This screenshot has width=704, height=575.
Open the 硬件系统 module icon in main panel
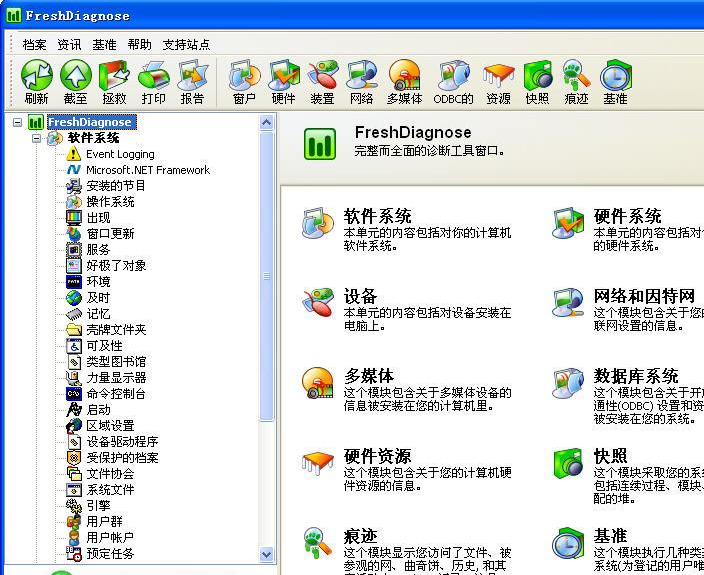coord(568,223)
